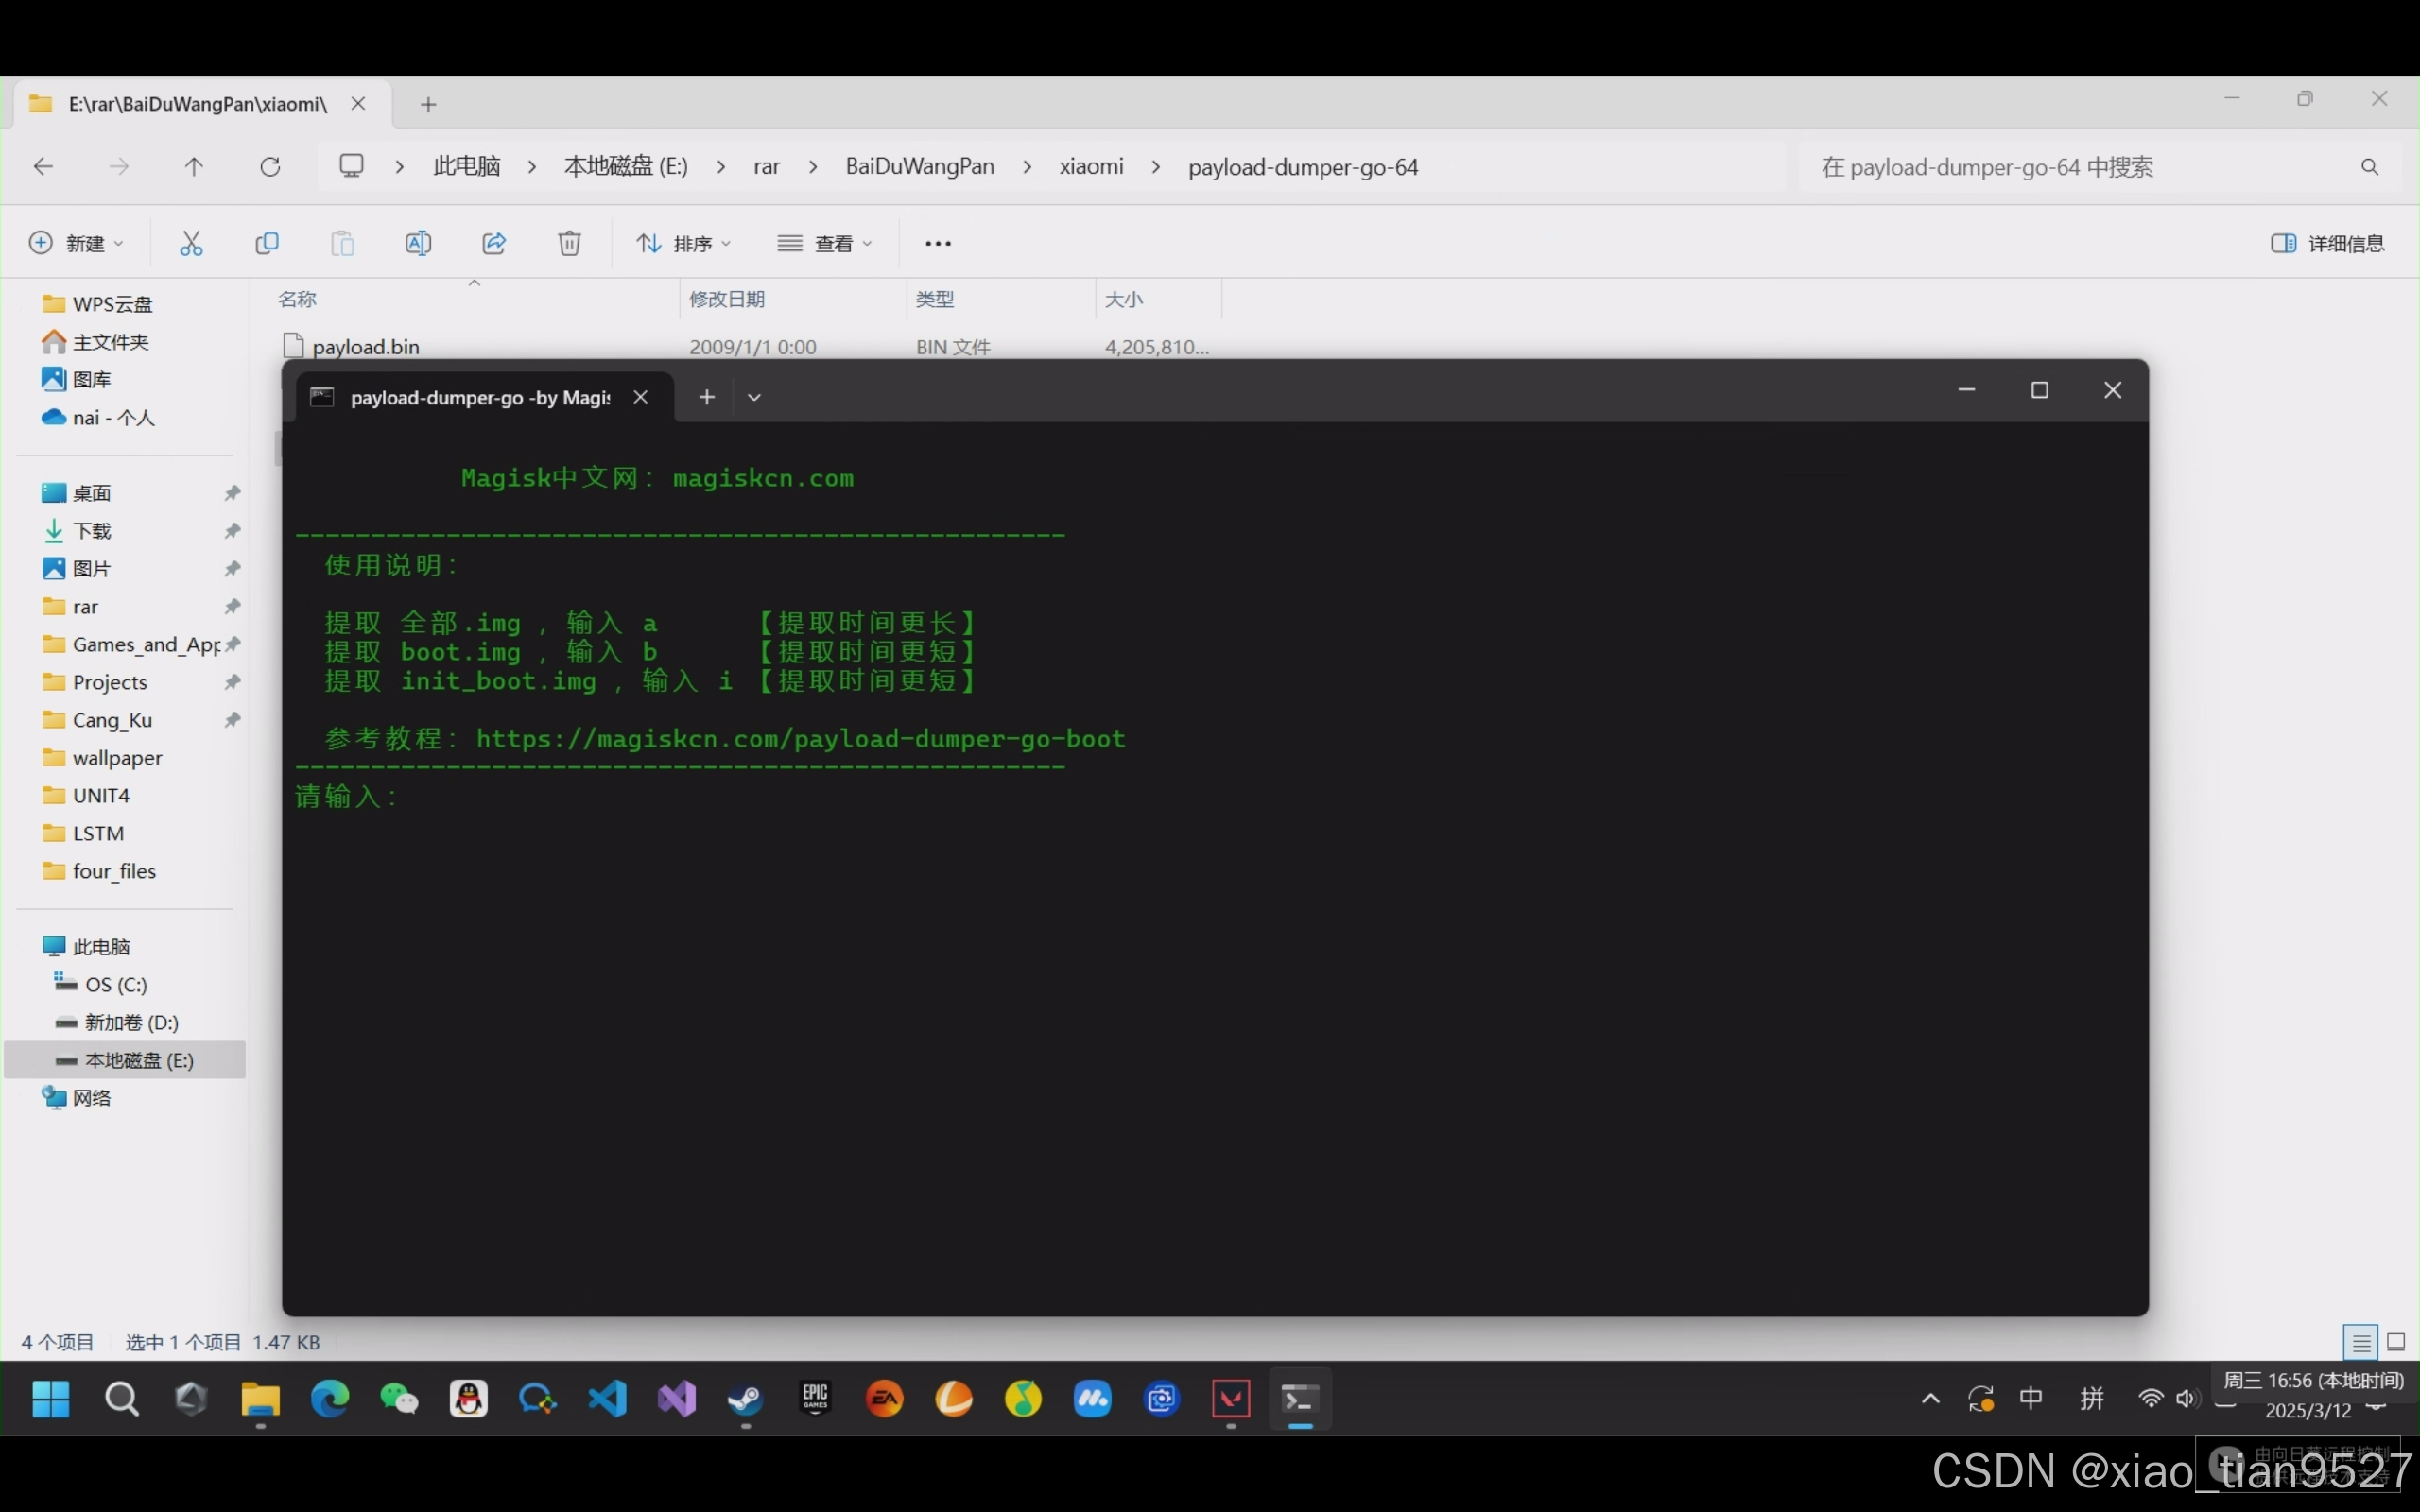Open Steam from the taskbar
The image size is (2420, 1512).
(x=745, y=1399)
